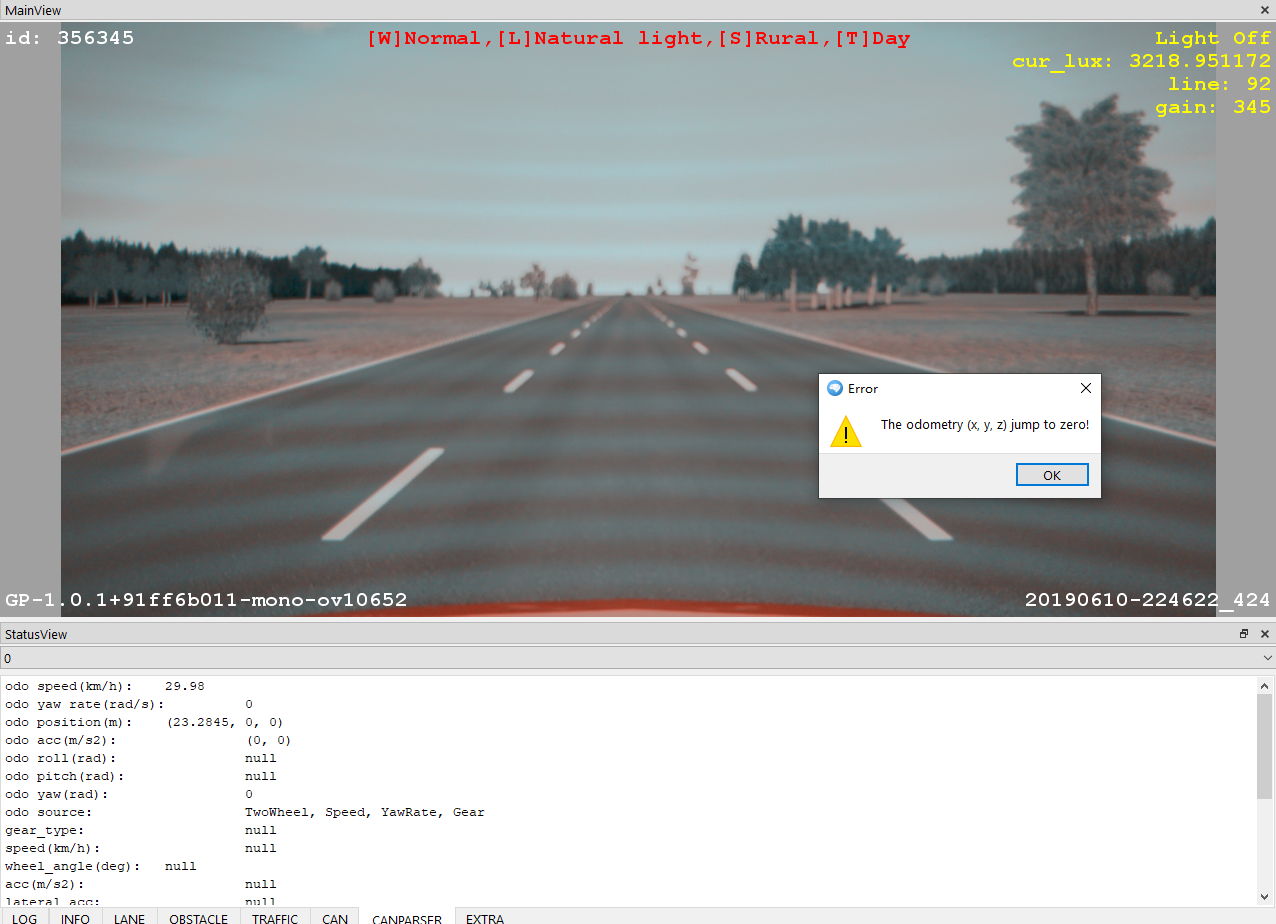Close the StatusView panel
The width and height of the screenshot is (1276, 924).
[x=1265, y=634]
